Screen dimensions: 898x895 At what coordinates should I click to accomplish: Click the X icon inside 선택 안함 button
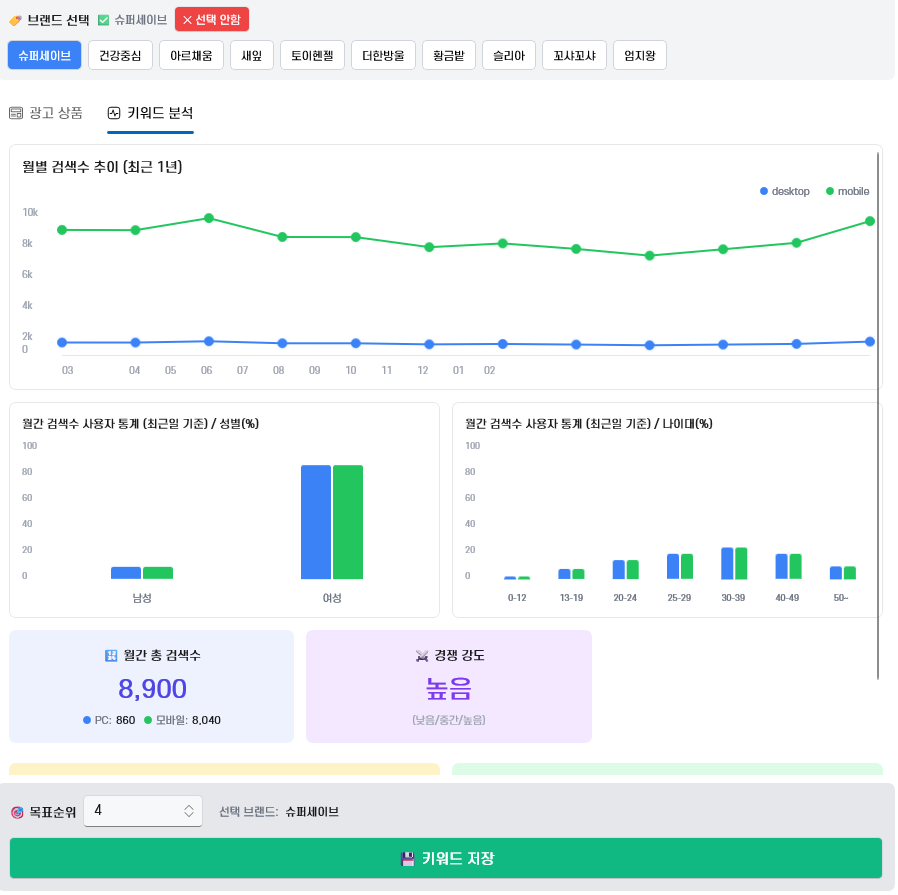pyautogui.click(x=187, y=20)
